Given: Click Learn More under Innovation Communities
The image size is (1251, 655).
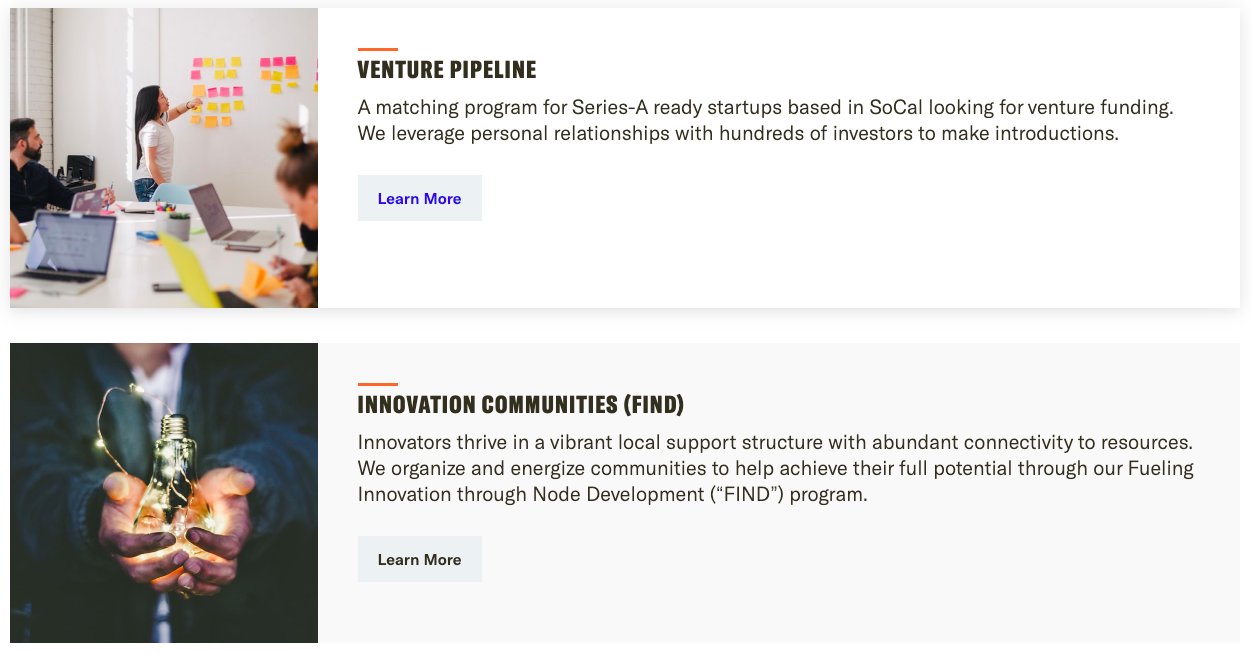Looking at the screenshot, I should click(x=419, y=559).
